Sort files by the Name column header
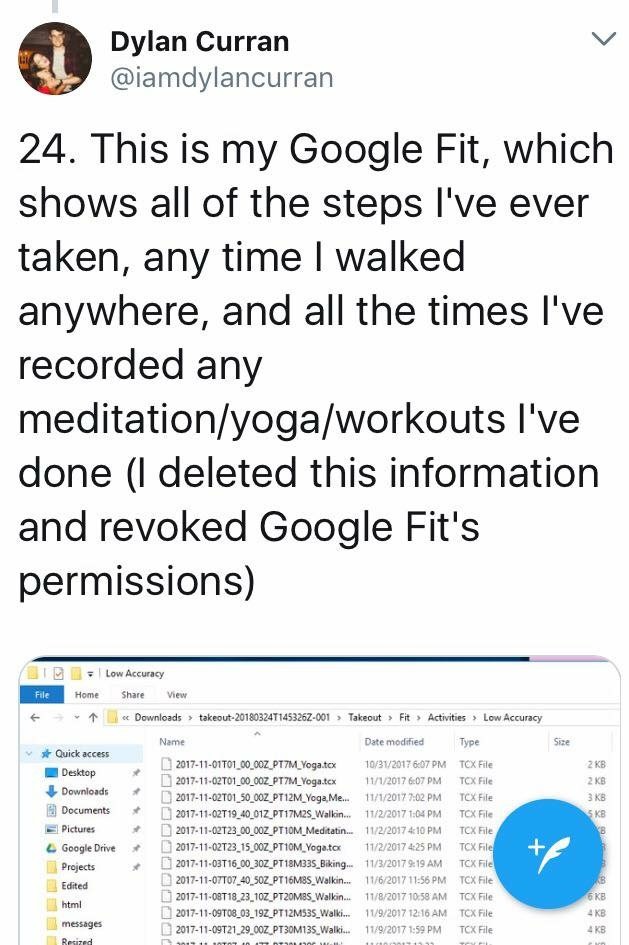Screen dimensions: 629x945 click(172, 742)
